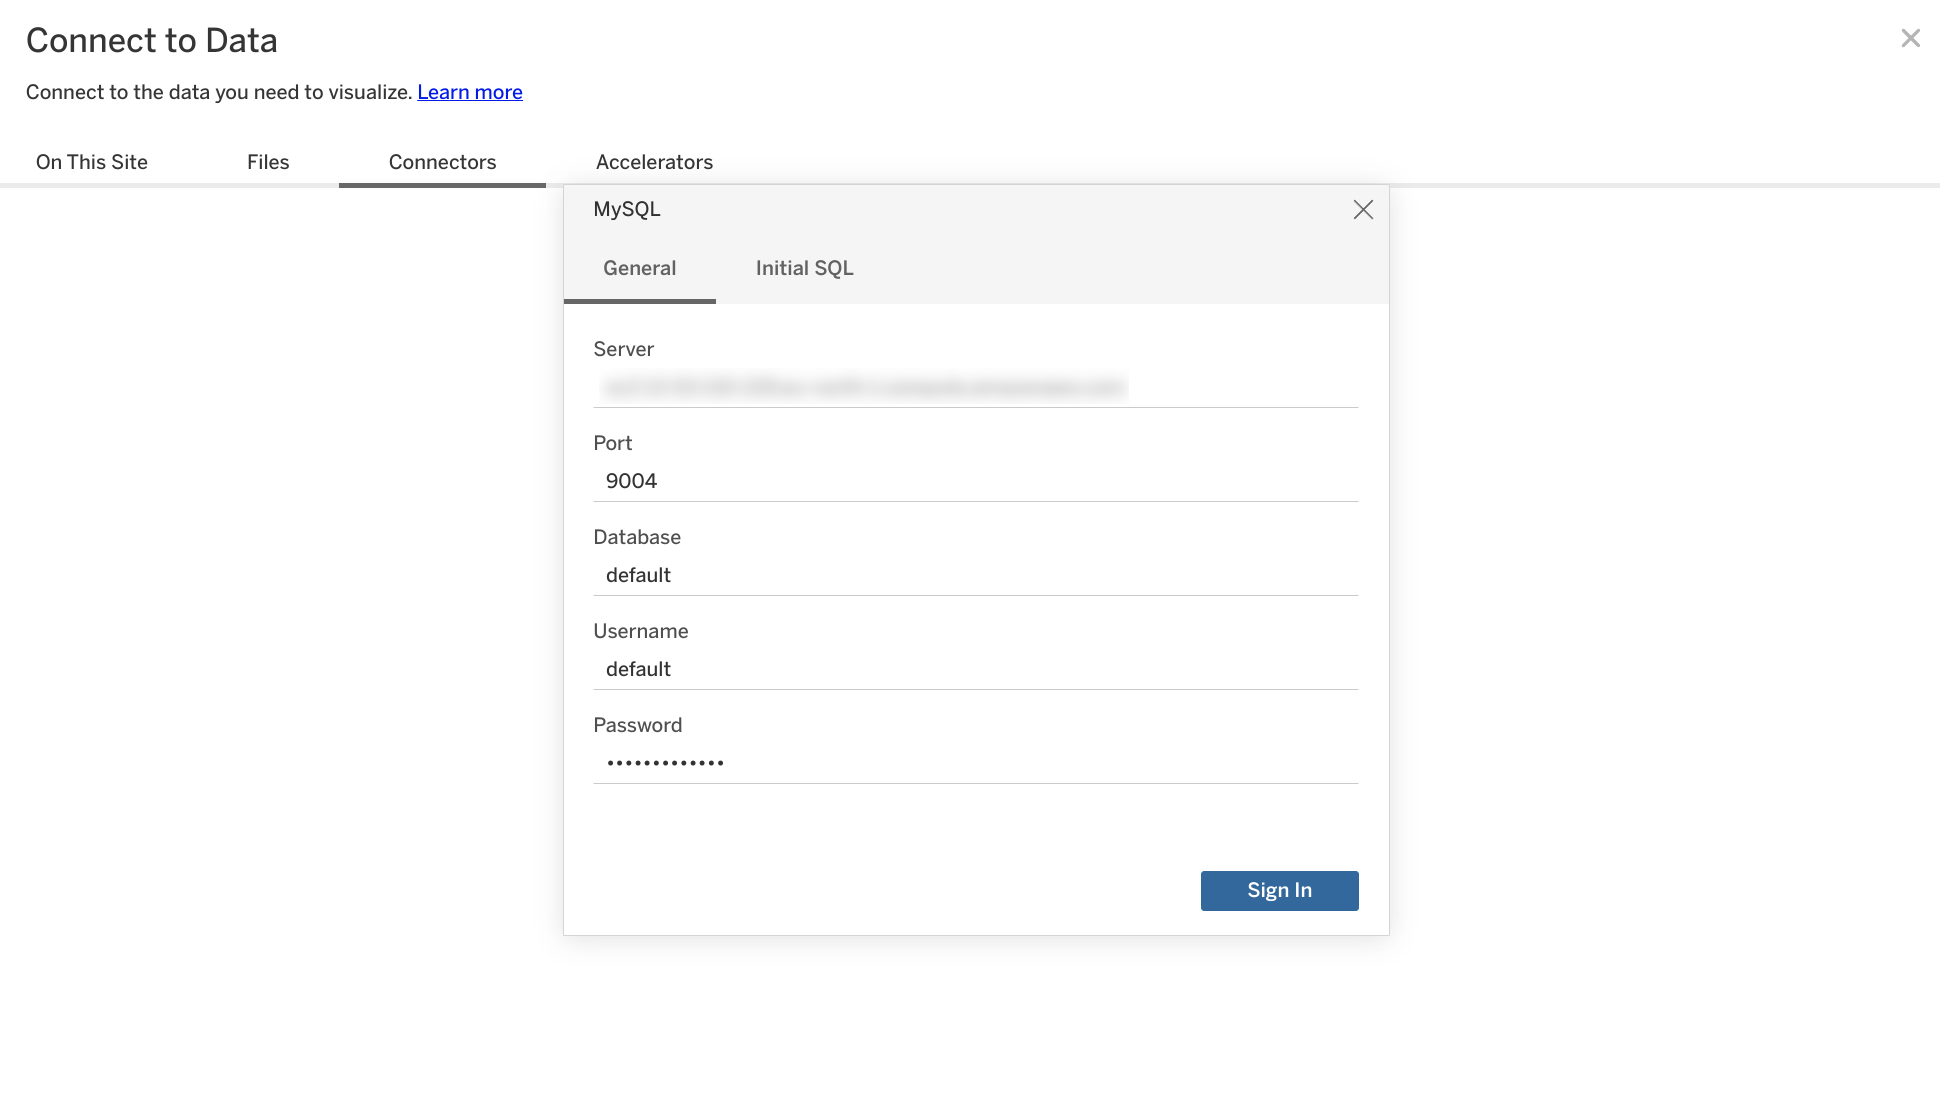Click the Port field showing 9004
Viewport: 1940px width, 1114px height.
pos(975,480)
